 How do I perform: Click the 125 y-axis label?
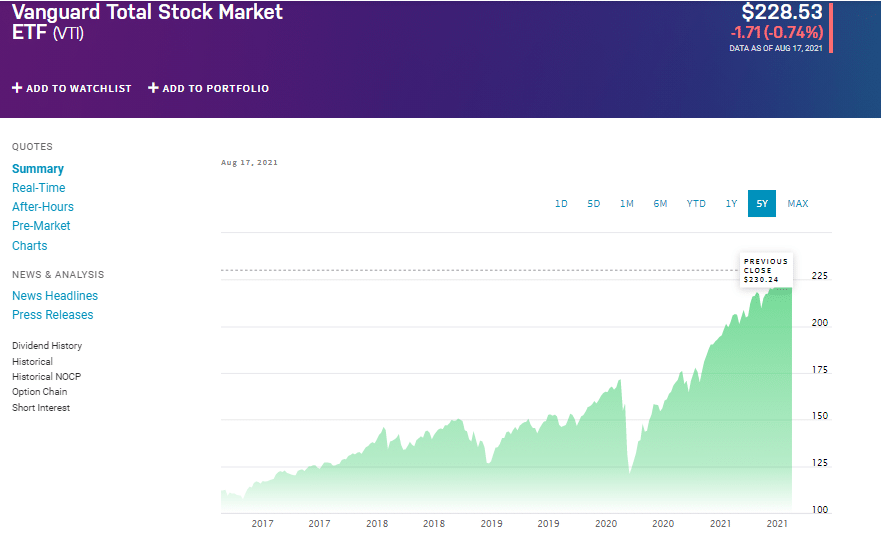point(820,463)
